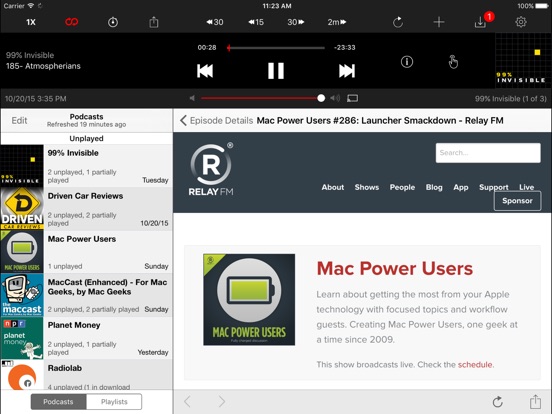The width and height of the screenshot is (552, 414).
Task: Open the sleep timer icon
Action: pos(113,22)
